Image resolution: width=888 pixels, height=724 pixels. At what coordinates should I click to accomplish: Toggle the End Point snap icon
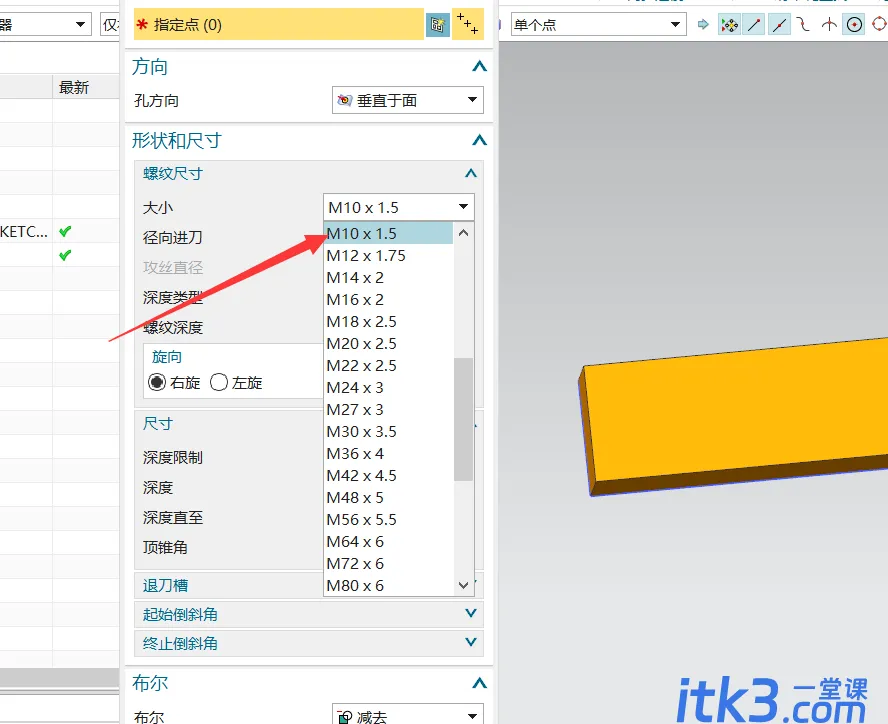754,24
